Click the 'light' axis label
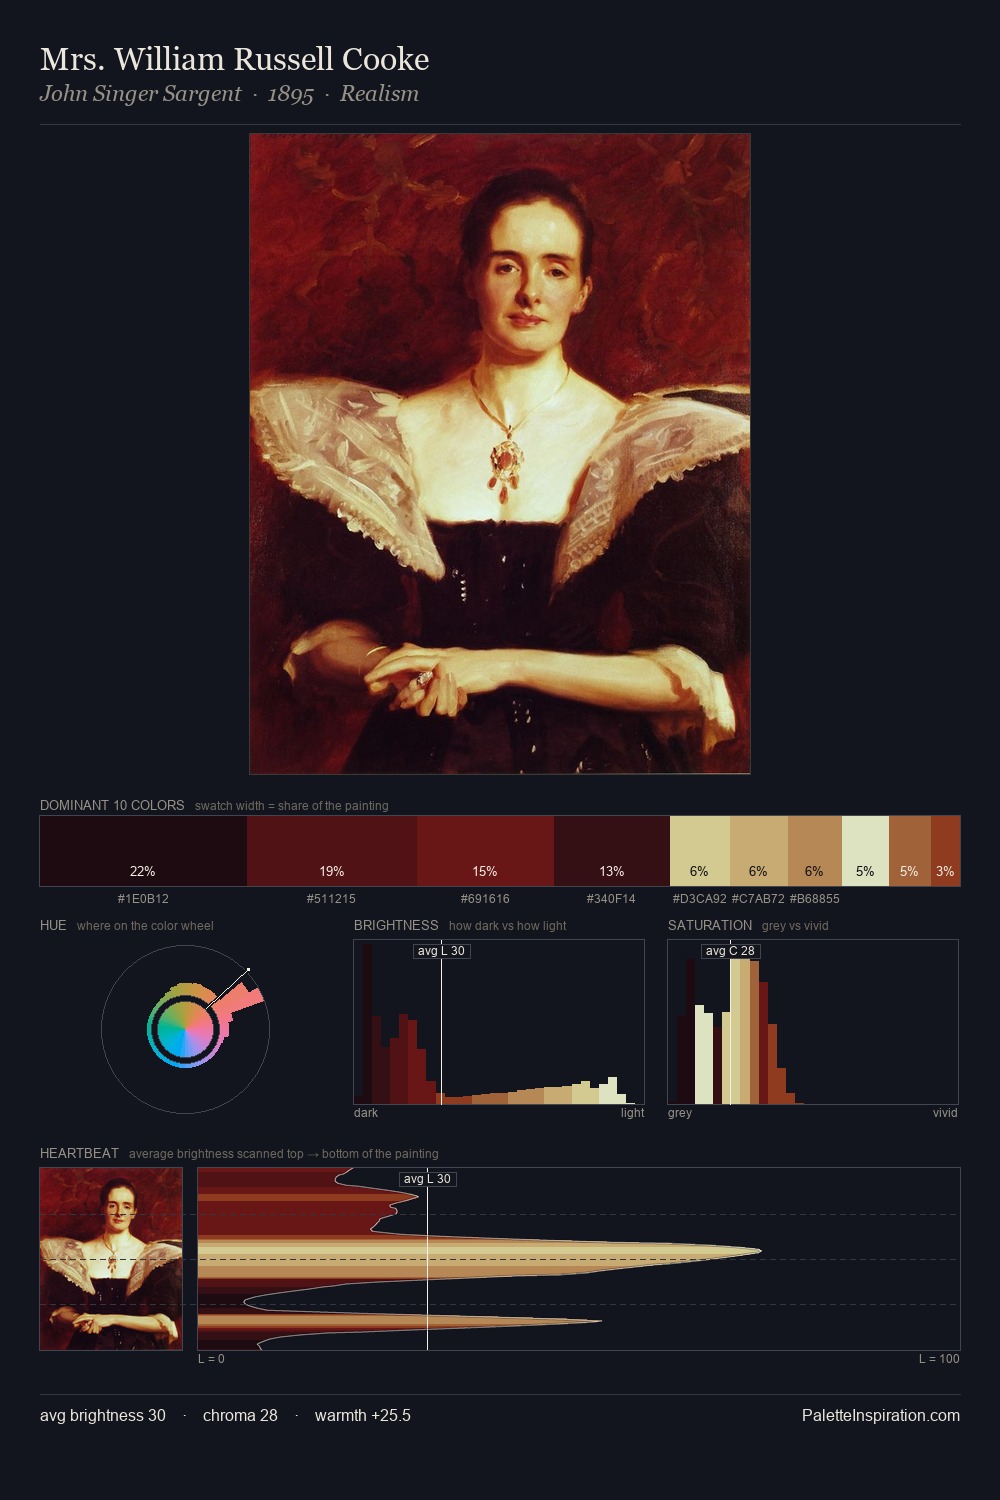The height and width of the screenshot is (1500, 1000). point(633,1113)
